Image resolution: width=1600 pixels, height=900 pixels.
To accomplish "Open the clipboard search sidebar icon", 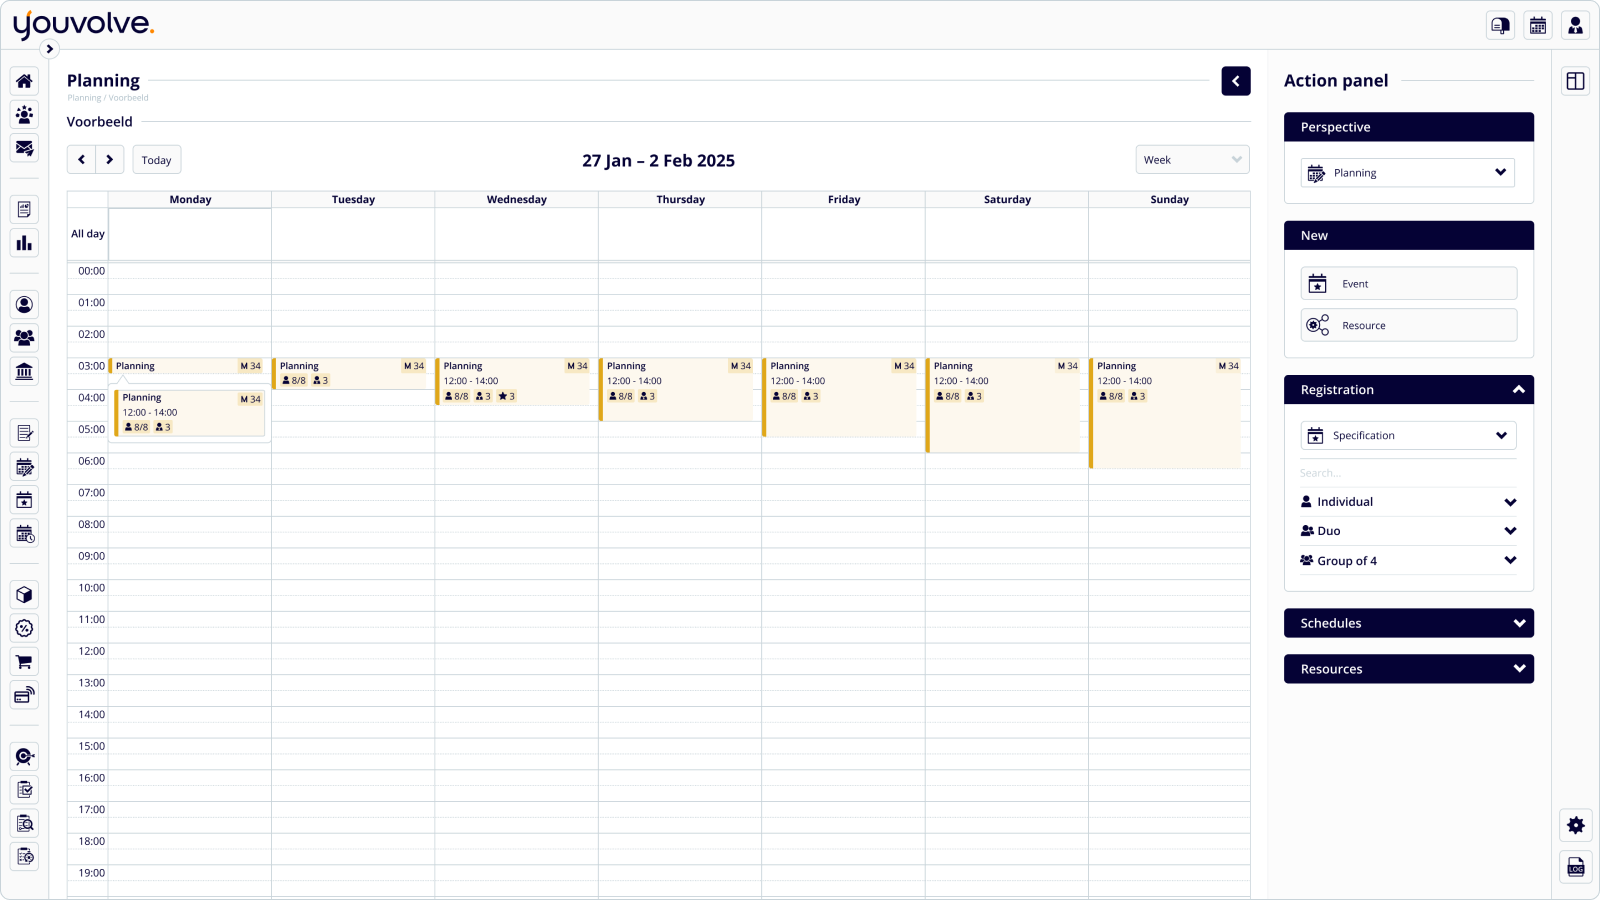I will (24, 824).
